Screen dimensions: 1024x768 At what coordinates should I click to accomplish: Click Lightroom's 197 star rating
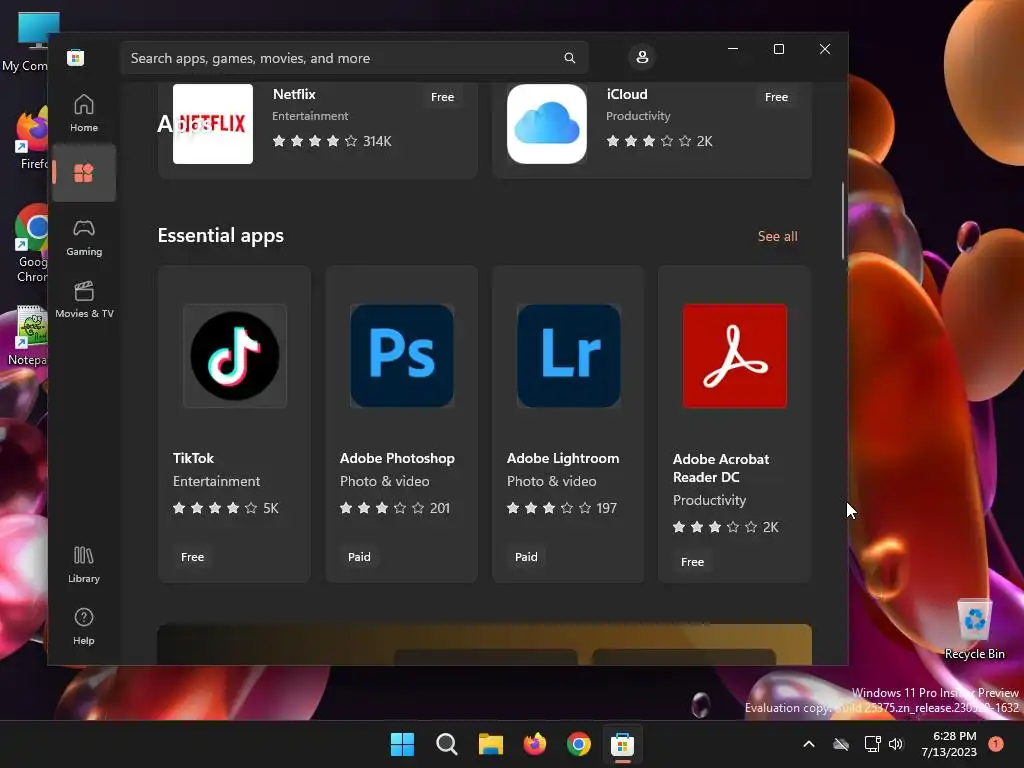click(x=562, y=508)
